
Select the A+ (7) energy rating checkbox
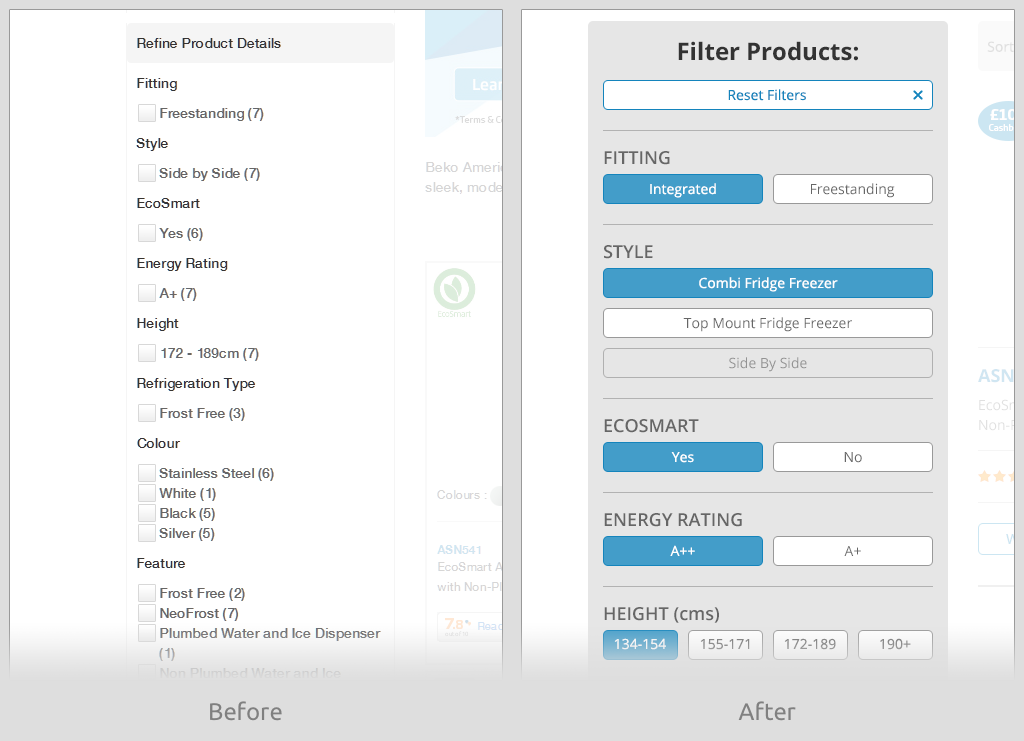[147, 293]
